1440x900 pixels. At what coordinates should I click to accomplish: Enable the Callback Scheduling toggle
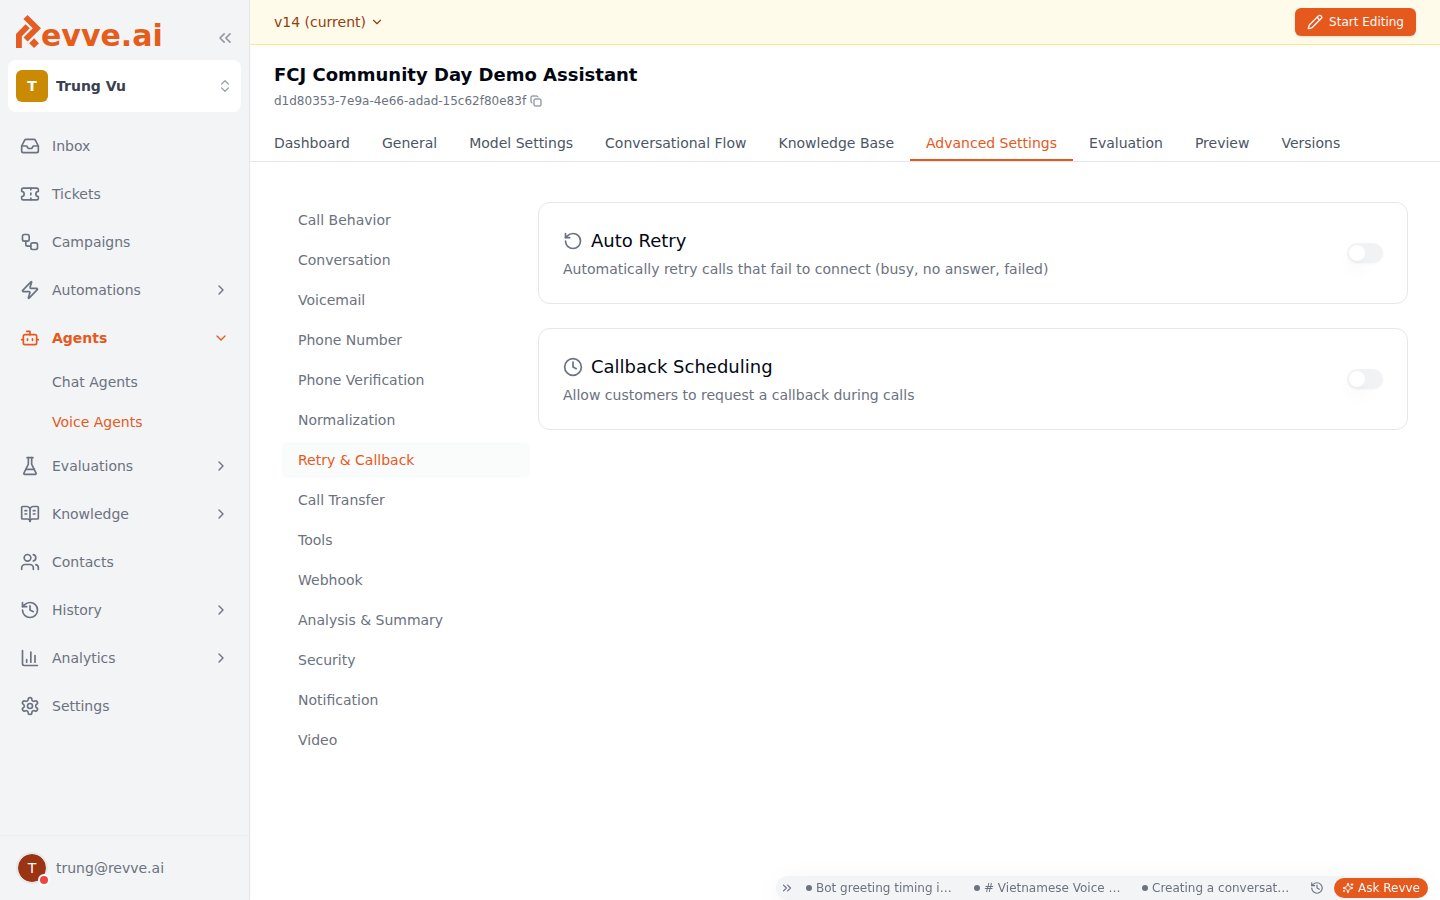coord(1365,379)
